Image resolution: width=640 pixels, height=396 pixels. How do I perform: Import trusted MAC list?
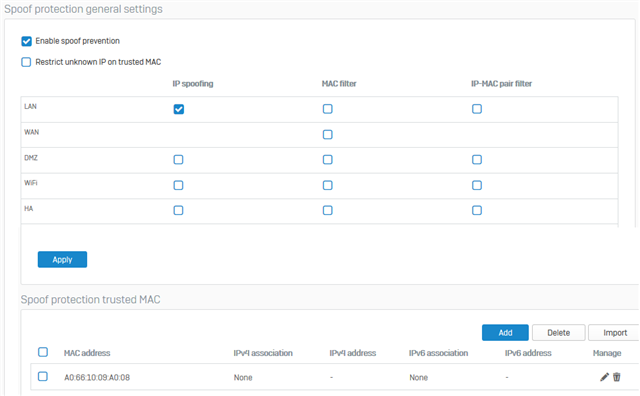615,333
